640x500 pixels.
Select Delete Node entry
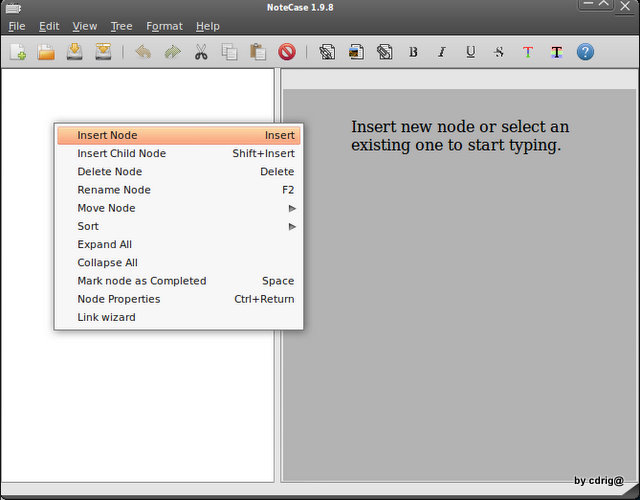(x=179, y=172)
